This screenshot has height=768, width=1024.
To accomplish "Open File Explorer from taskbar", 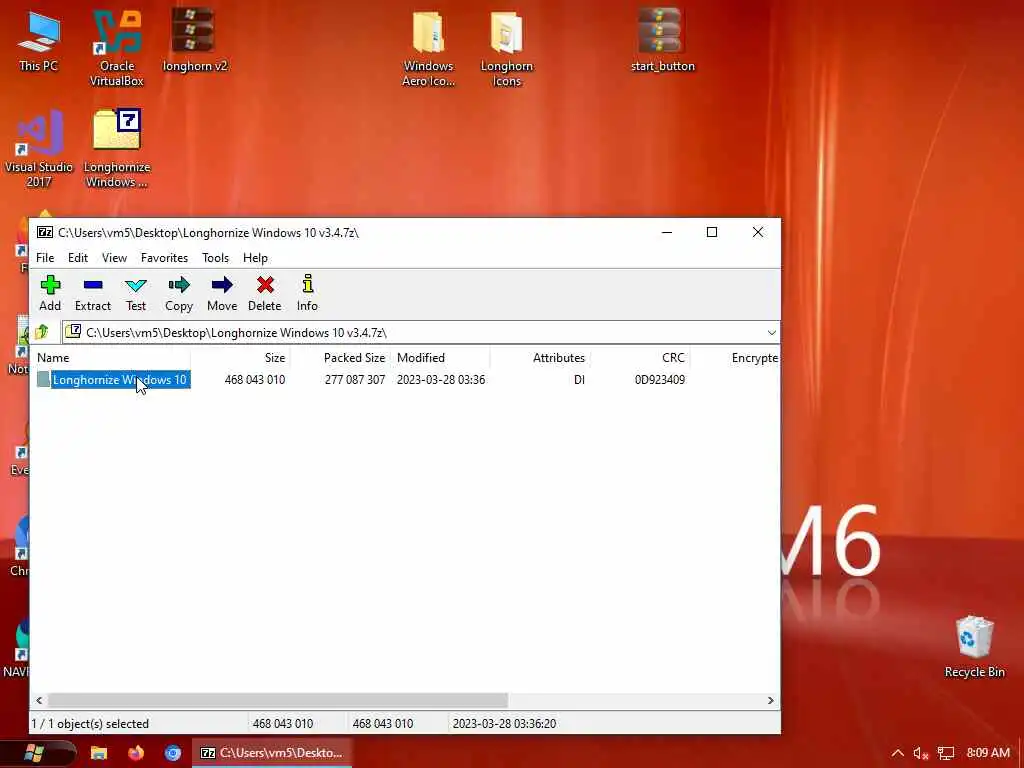I will [99, 753].
